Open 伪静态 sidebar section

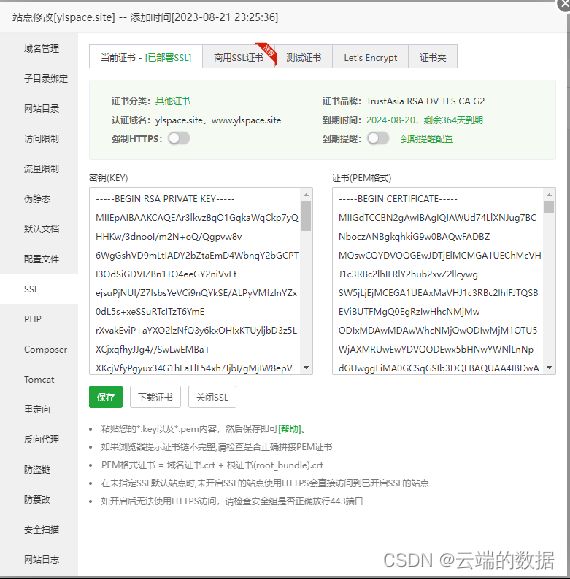click(37, 199)
